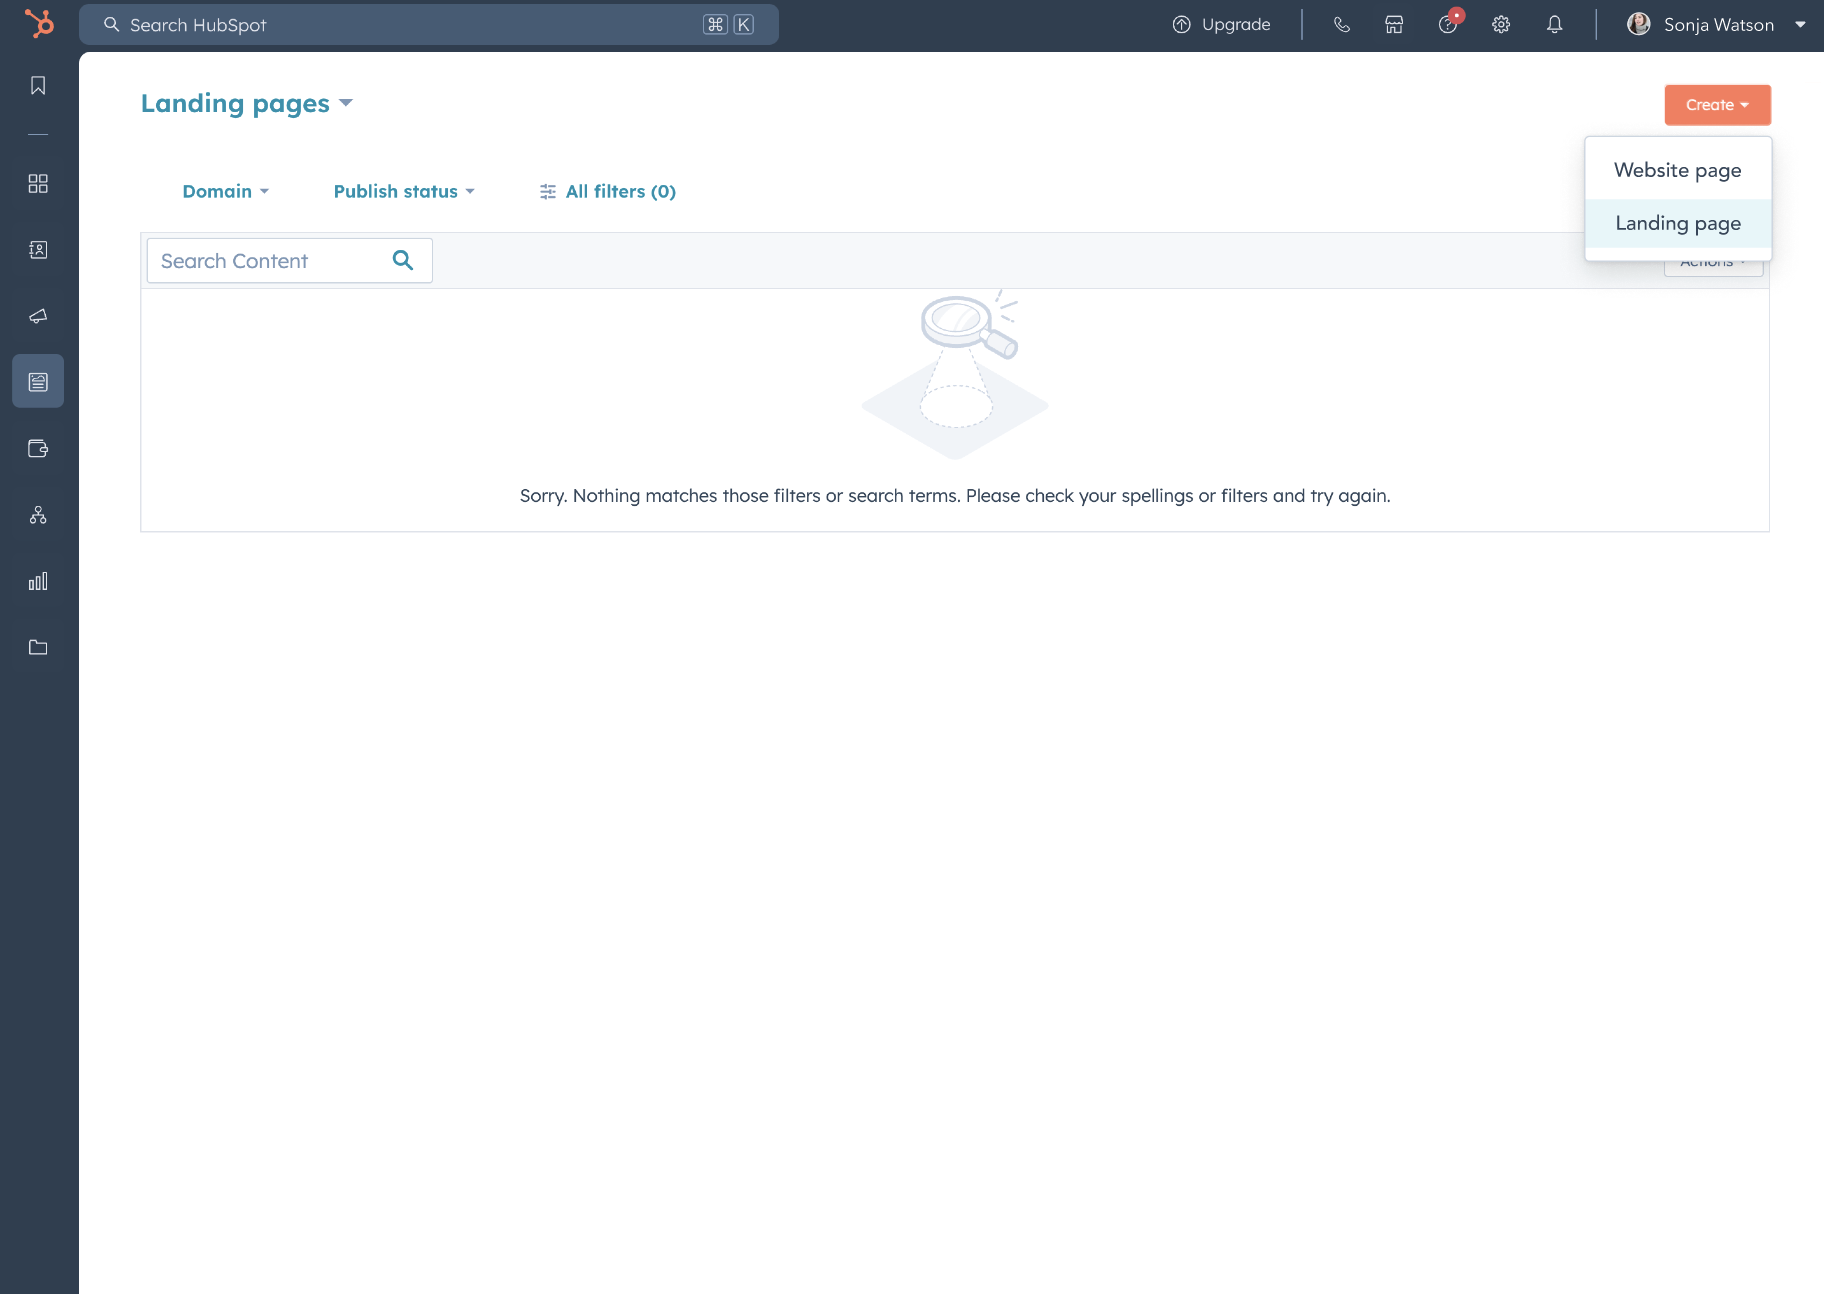Select Website page from Create menu
The image size is (1824, 1294).
(1678, 170)
